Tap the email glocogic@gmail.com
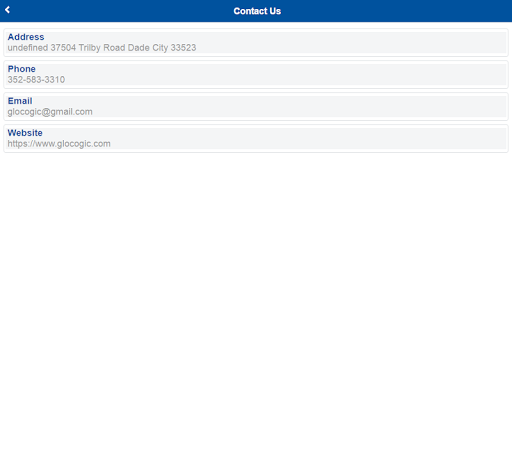Viewport: 512px width, 472px height. point(50,112)
